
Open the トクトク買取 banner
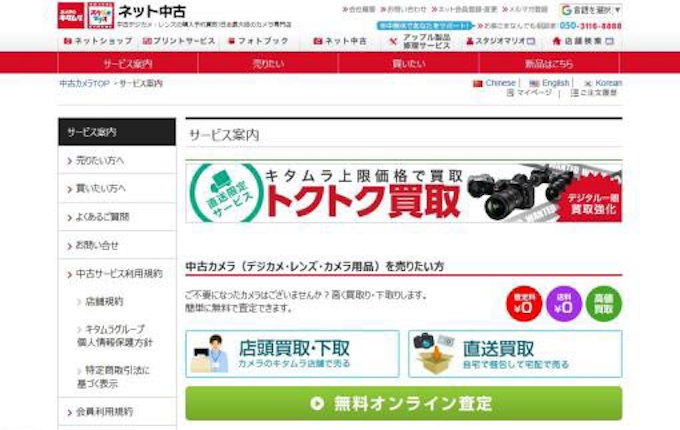click(x=403, y=191)
